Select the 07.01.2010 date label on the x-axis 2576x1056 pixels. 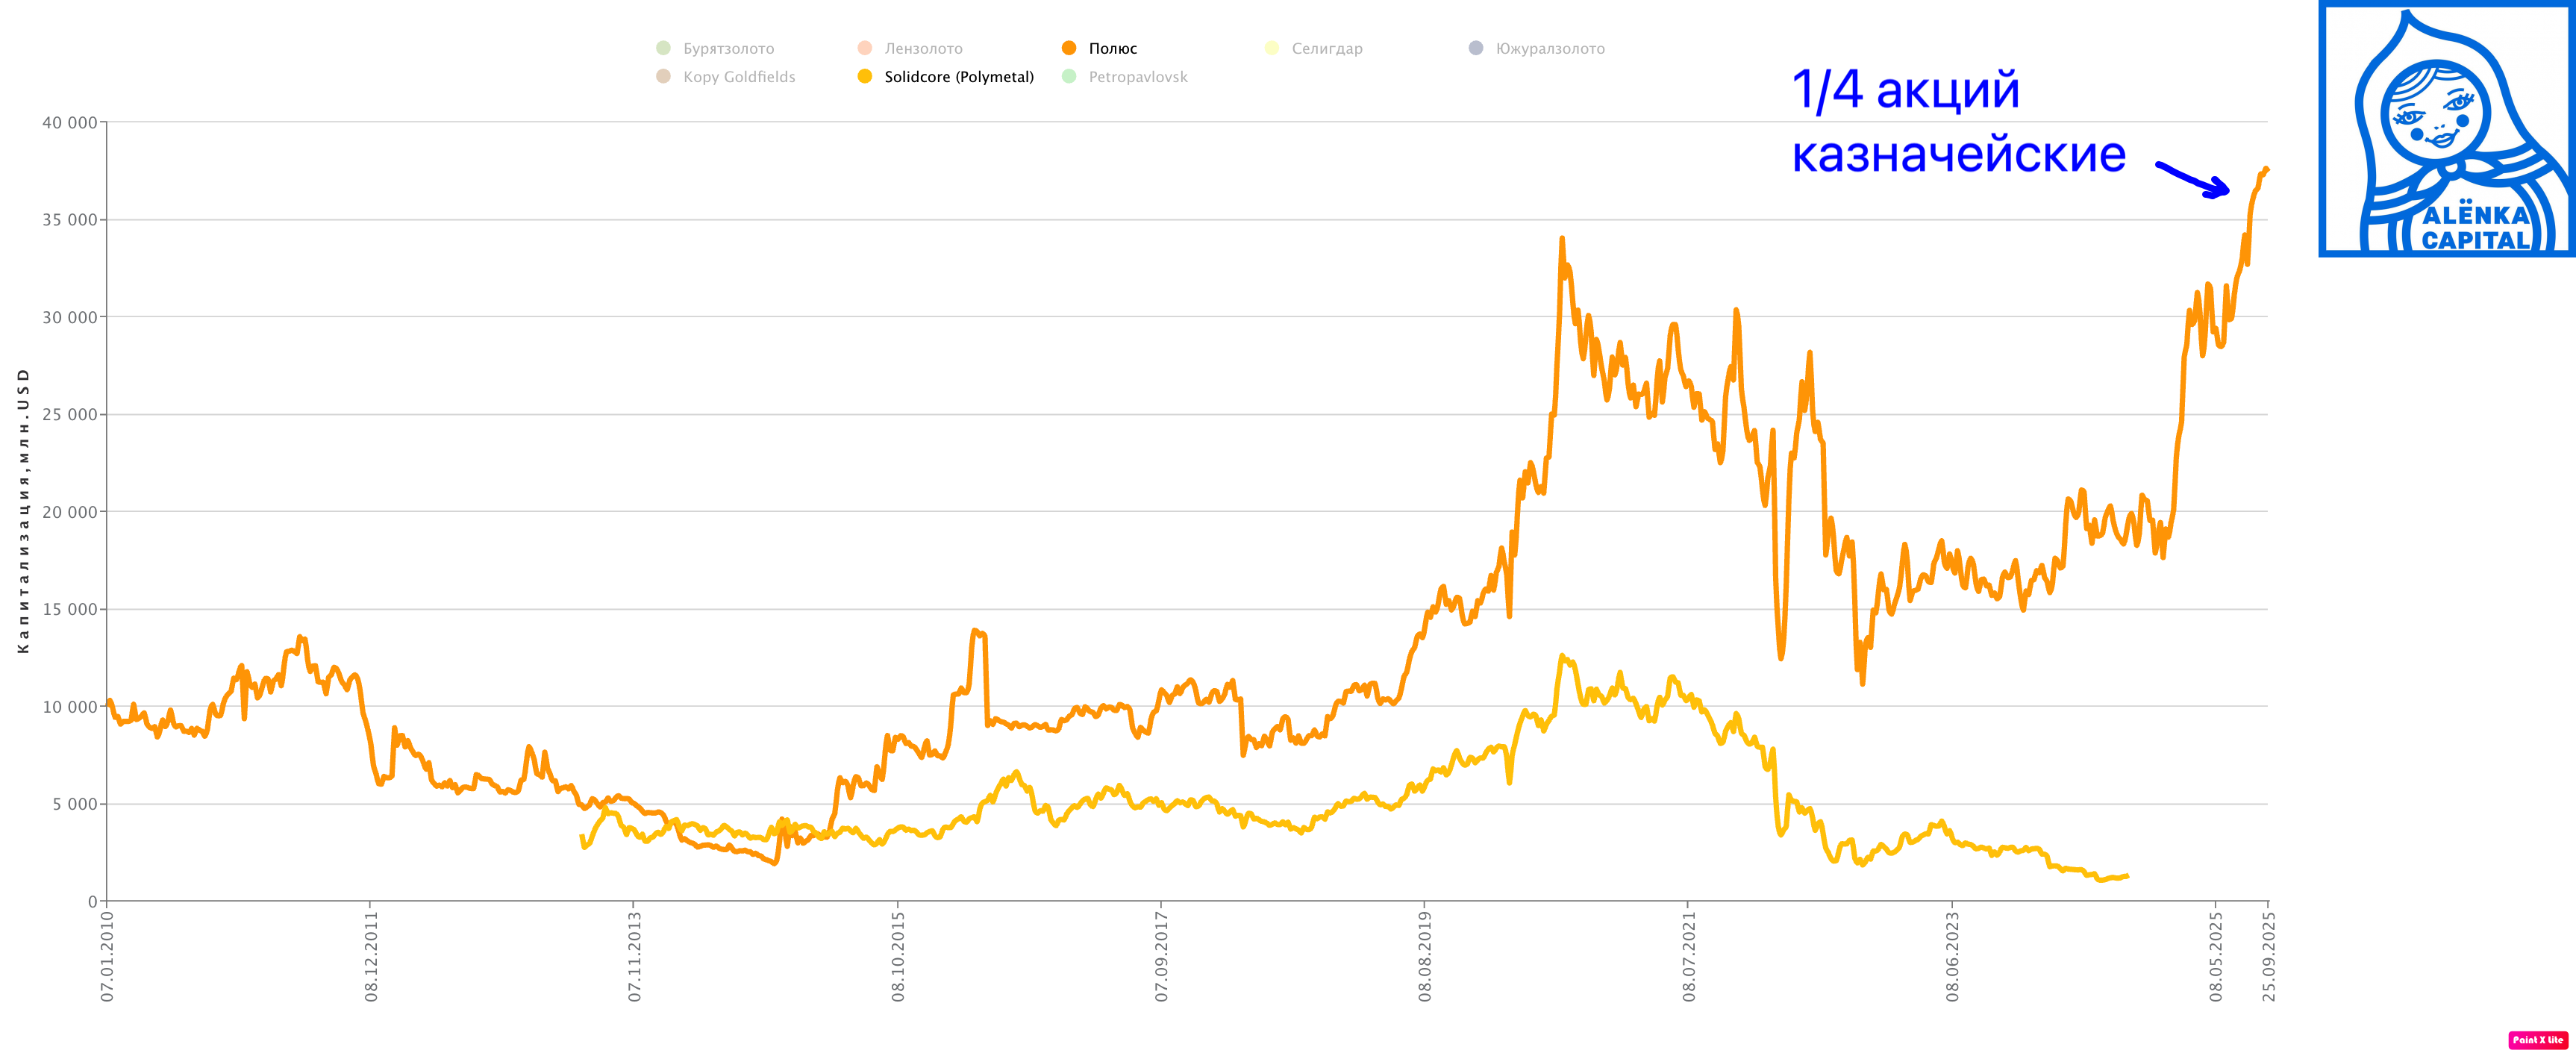coord(107,955)
